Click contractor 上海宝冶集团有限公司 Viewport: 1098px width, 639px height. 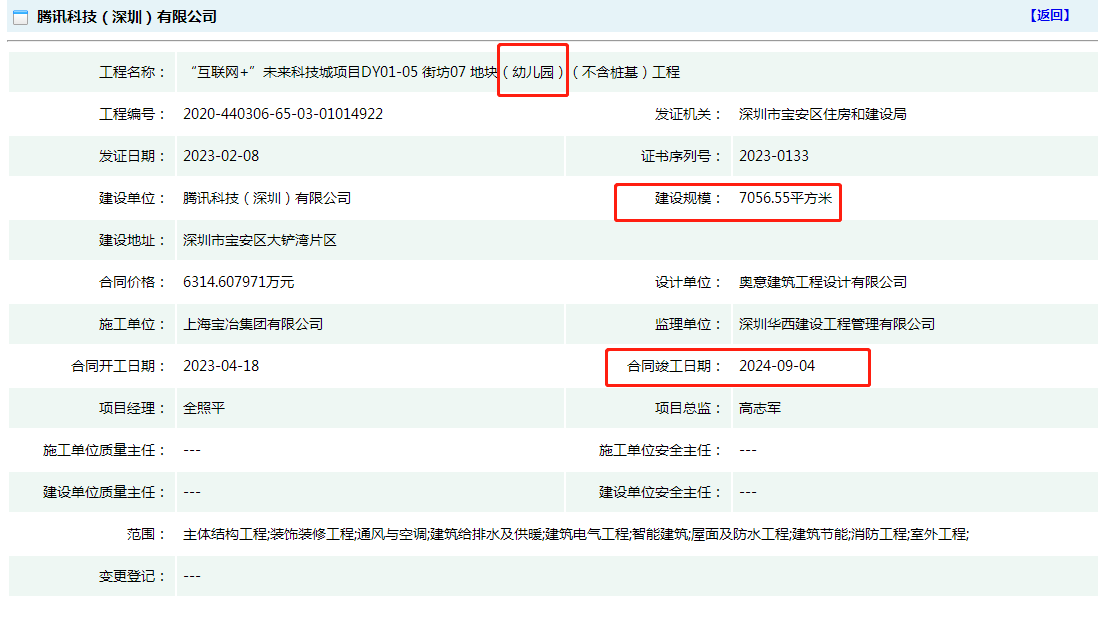[x=253, y=324]
